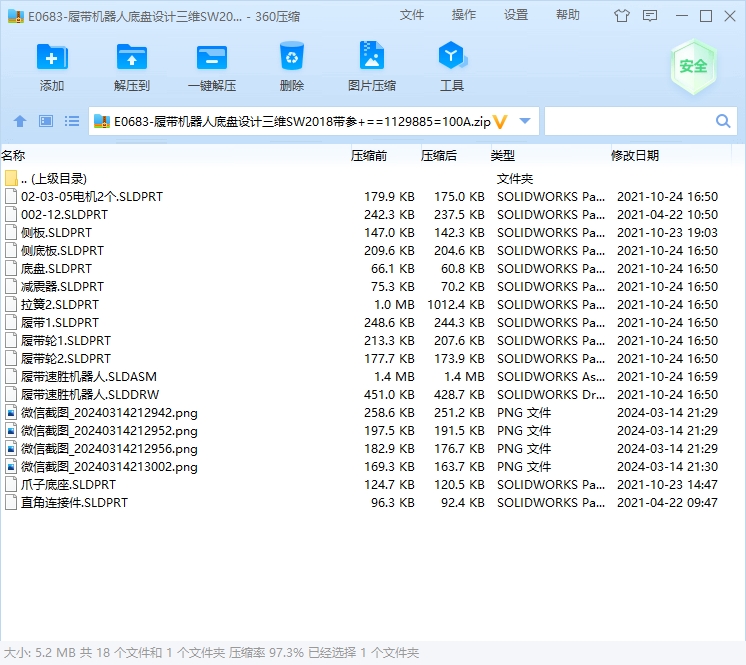Open the 设置 (Settings) menu
The image size is (746, 665).
tap(516, 15)
